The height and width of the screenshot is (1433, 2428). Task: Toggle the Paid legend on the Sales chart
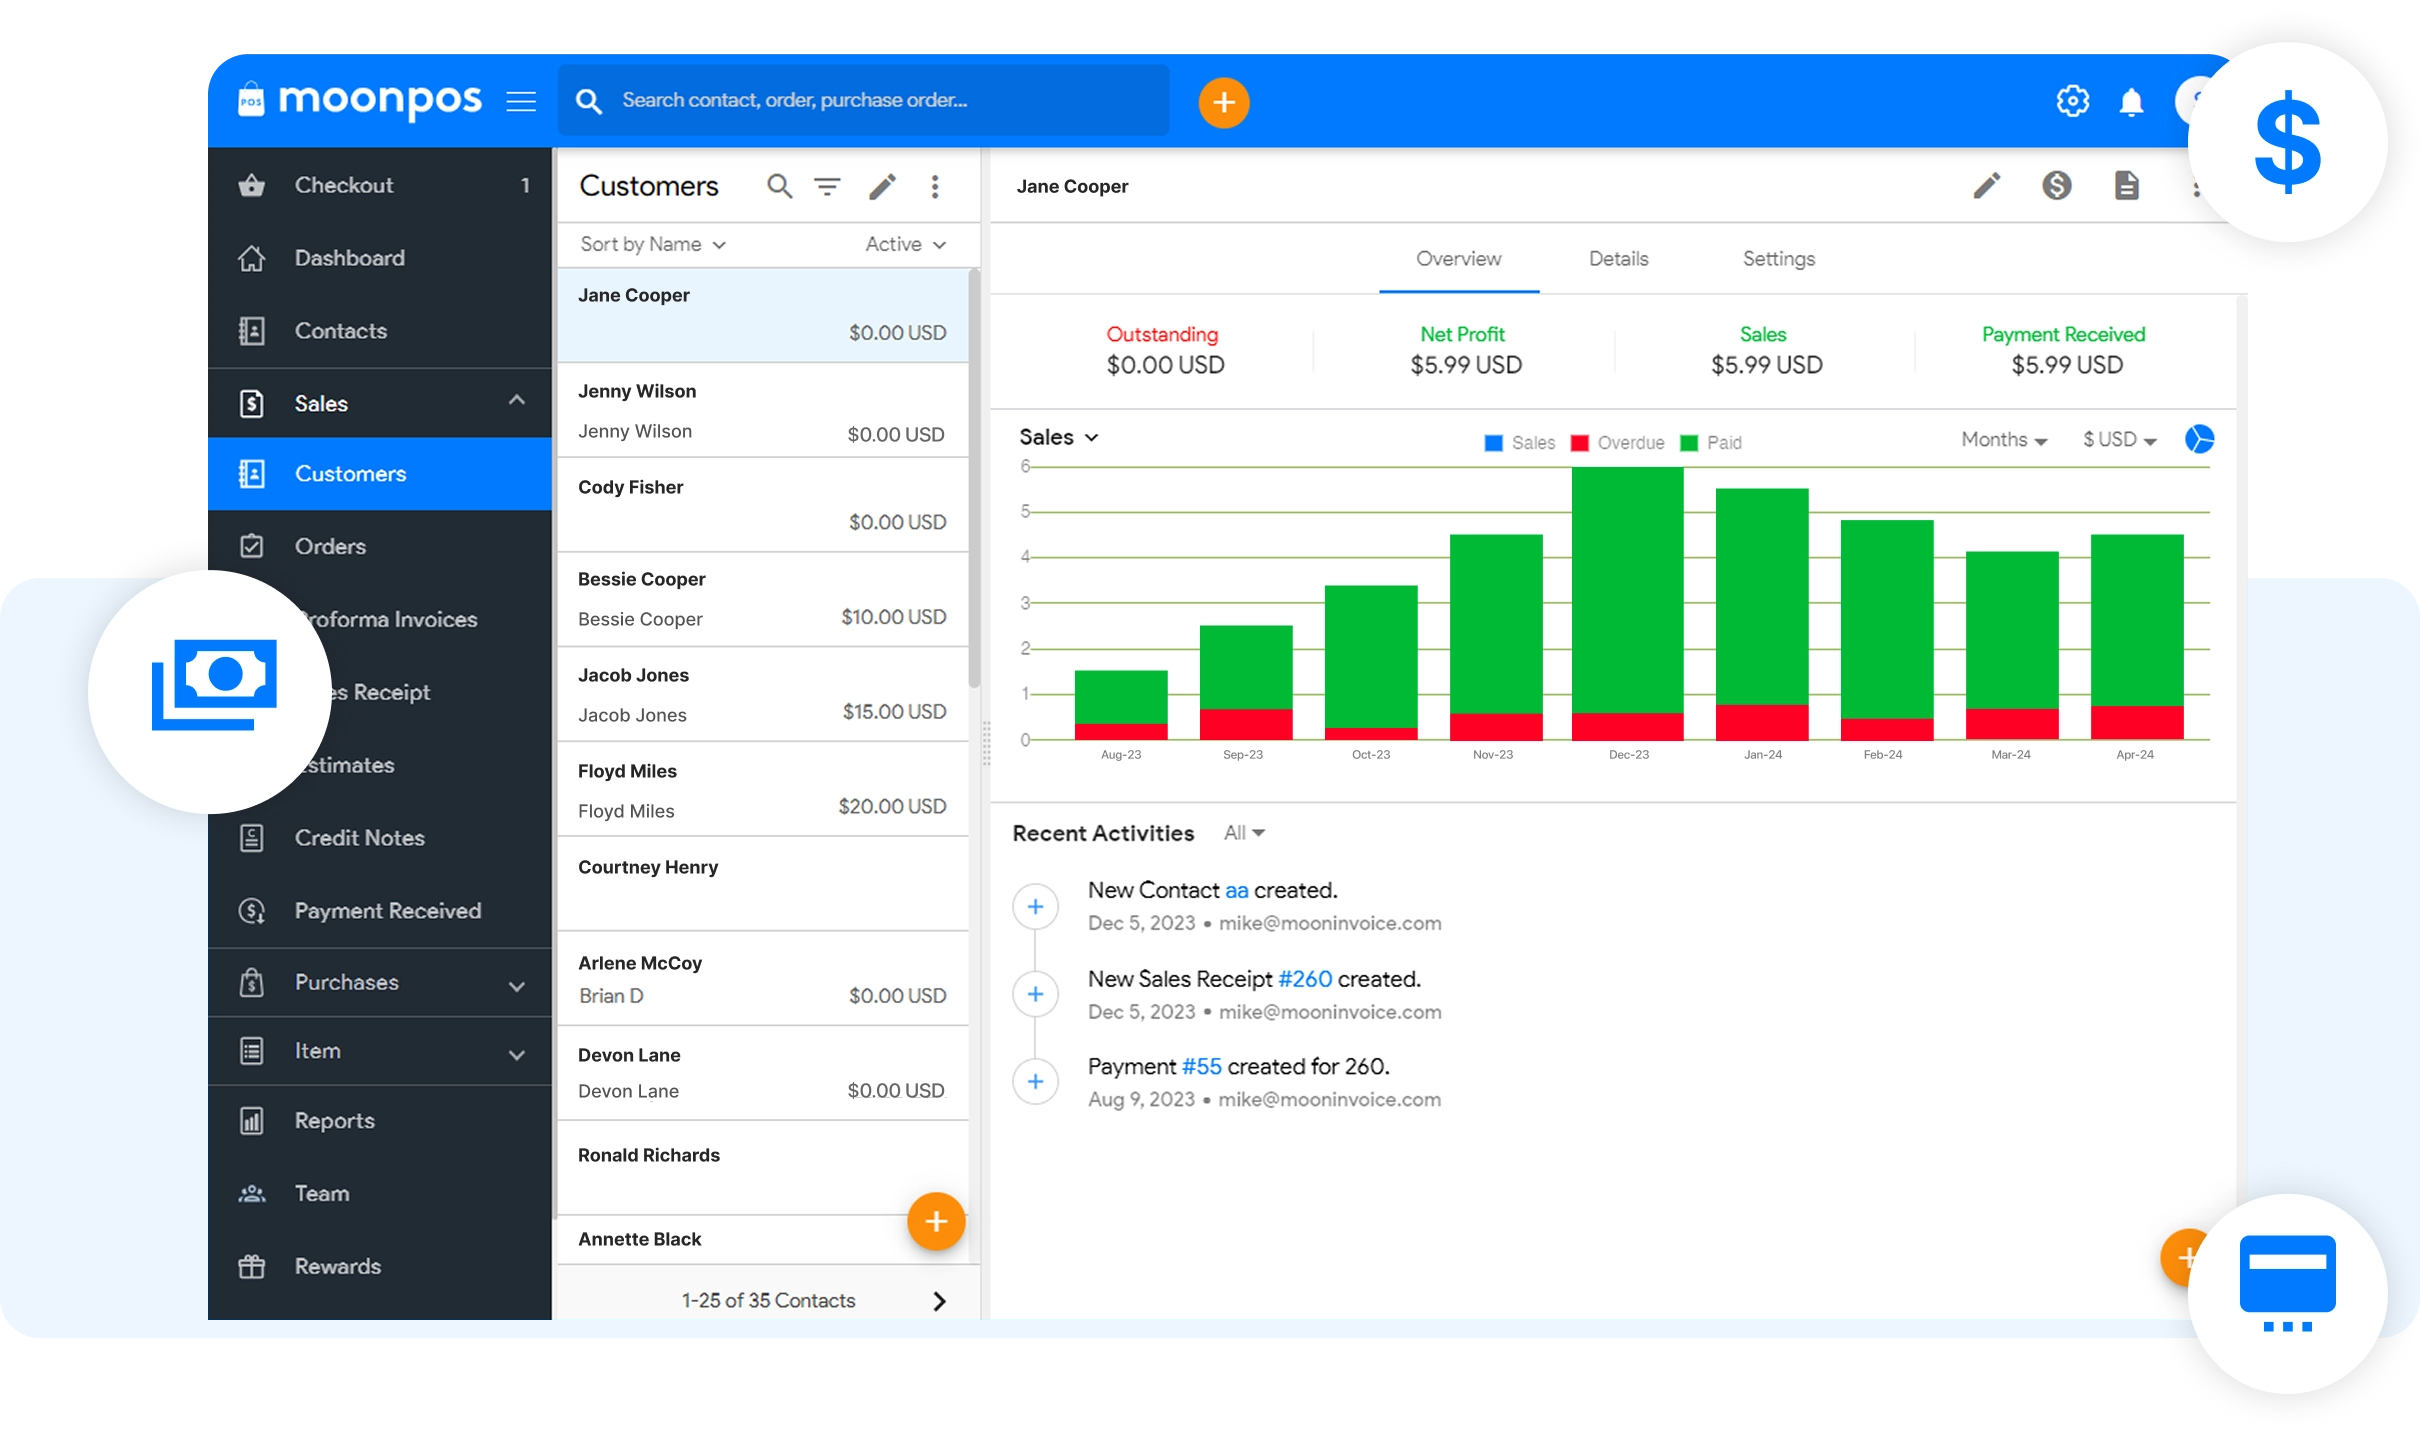pyautogui.click(x=1712, y=442)
